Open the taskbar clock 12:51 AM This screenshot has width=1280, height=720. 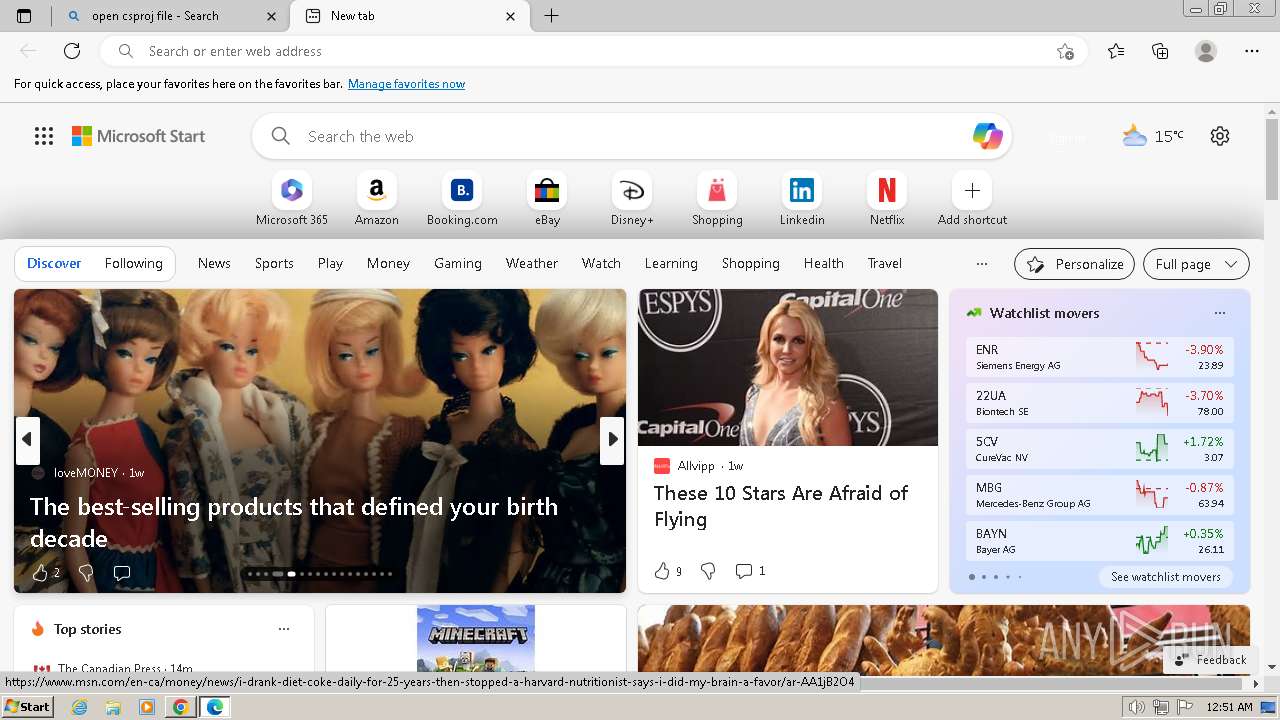(x=1230, y=707)
